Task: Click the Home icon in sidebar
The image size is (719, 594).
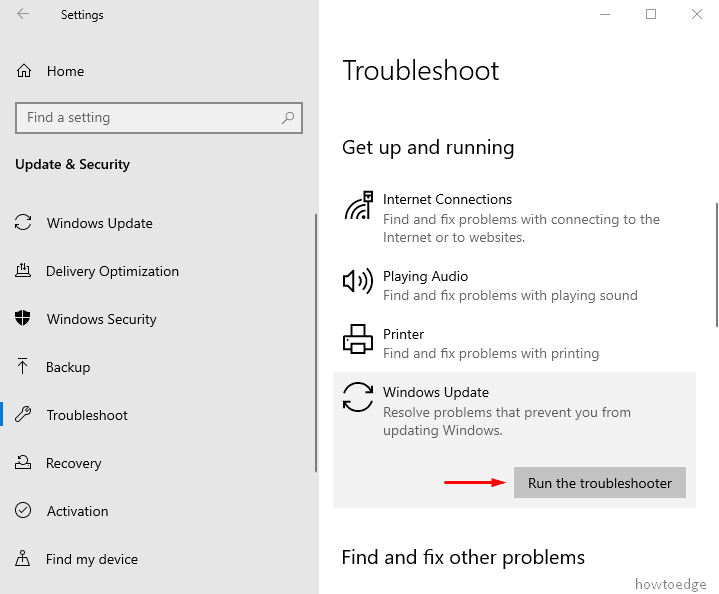Action: coord(24,71)
